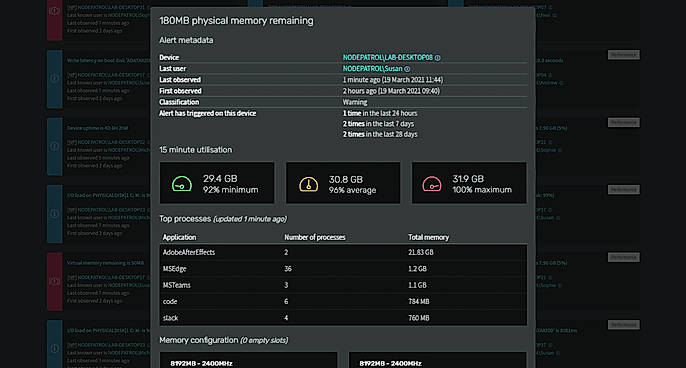Click the pink maximum gauge icon
The width and height of the screenshot is (686, 368).
[432, 183]
